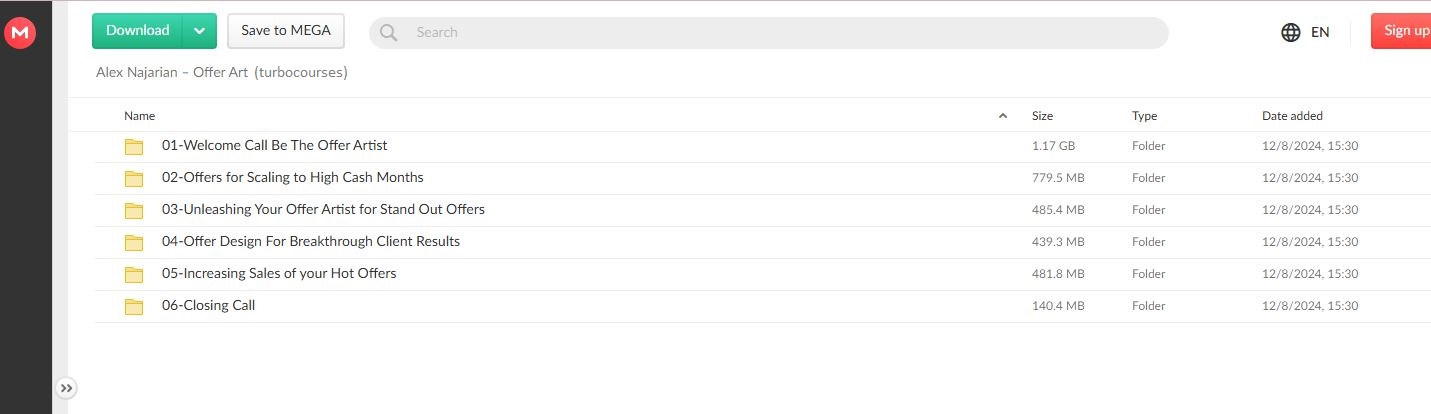This screenshot has height=414, width=1431.
Task: Click the green Download button
Action: [x=138, y=31]
